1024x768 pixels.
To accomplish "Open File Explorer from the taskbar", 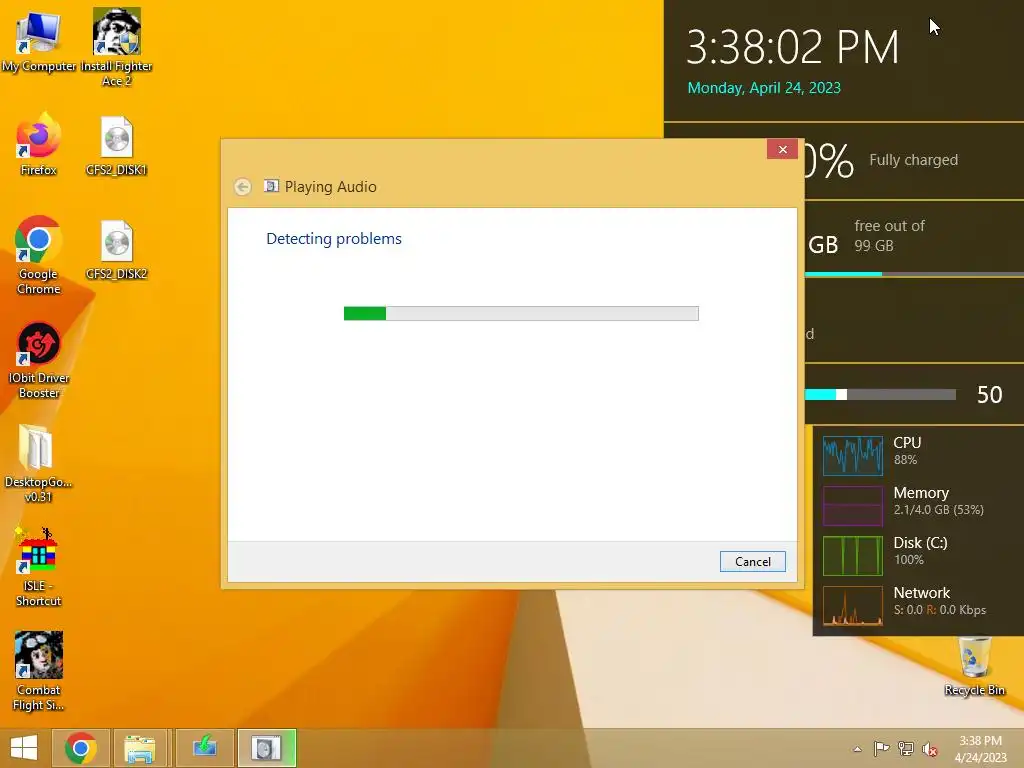I will pyautogui.click(x=140, y=748).
